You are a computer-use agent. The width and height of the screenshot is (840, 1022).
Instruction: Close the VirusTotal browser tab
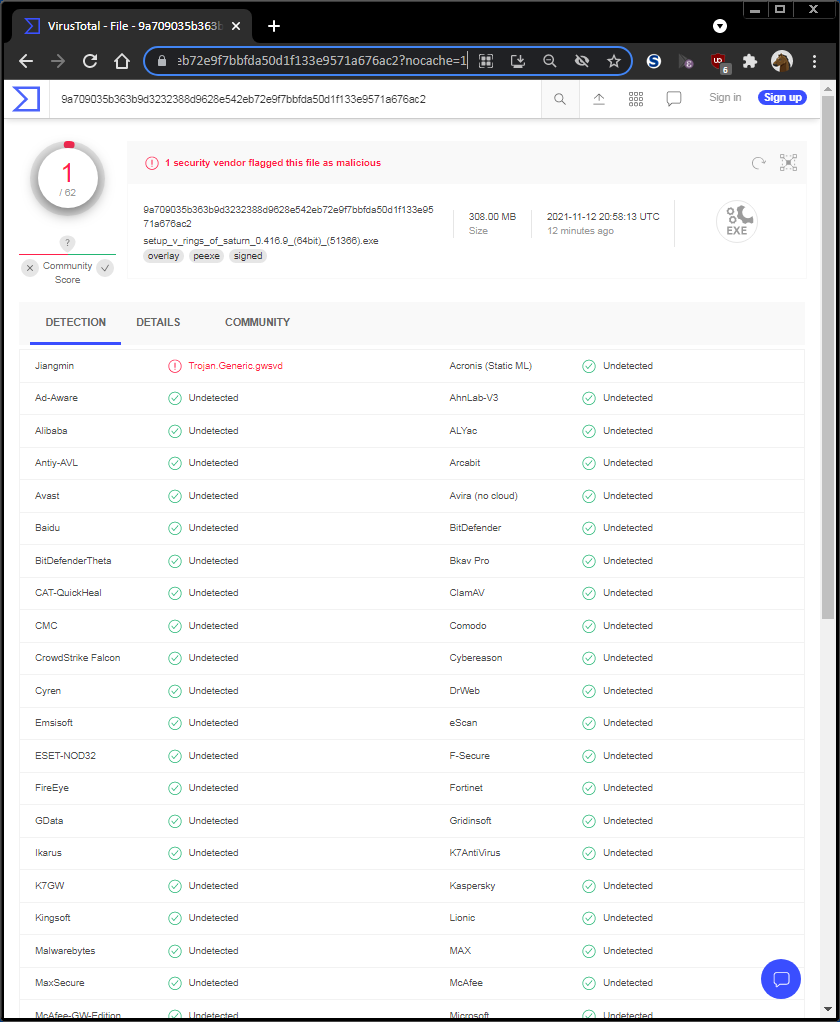coord(236,26)
